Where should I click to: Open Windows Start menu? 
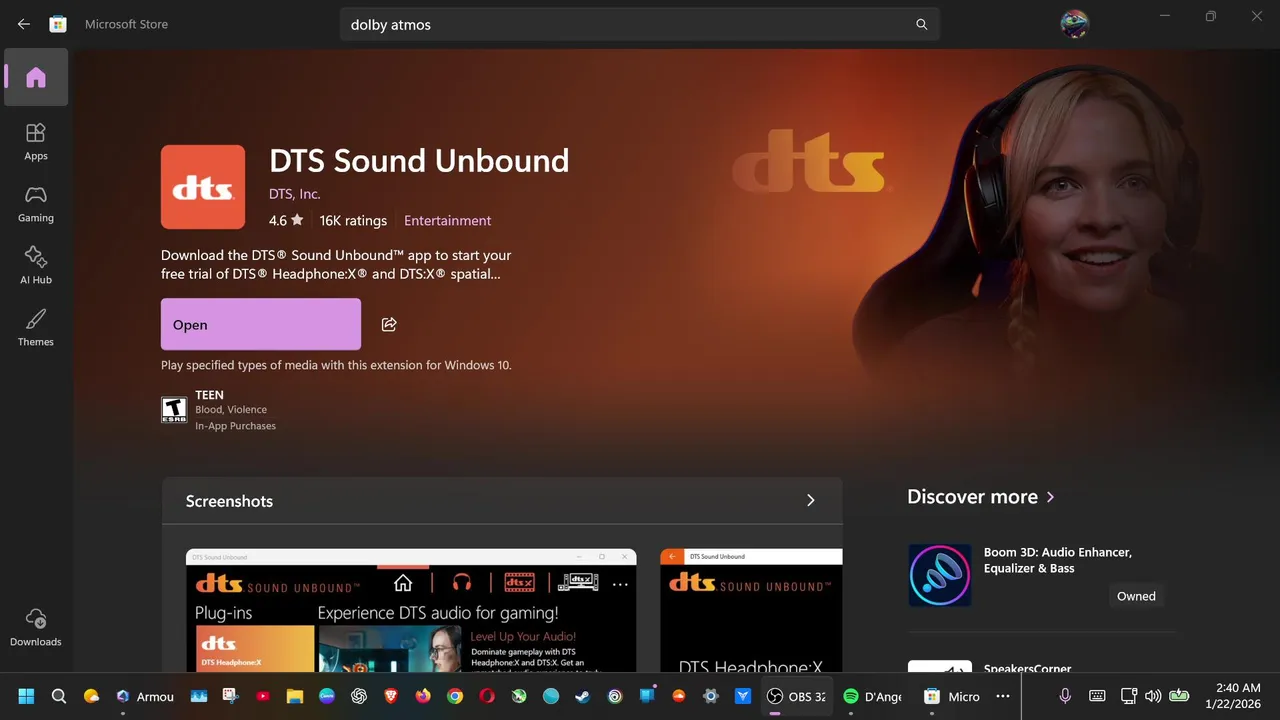tap(26, 696)
